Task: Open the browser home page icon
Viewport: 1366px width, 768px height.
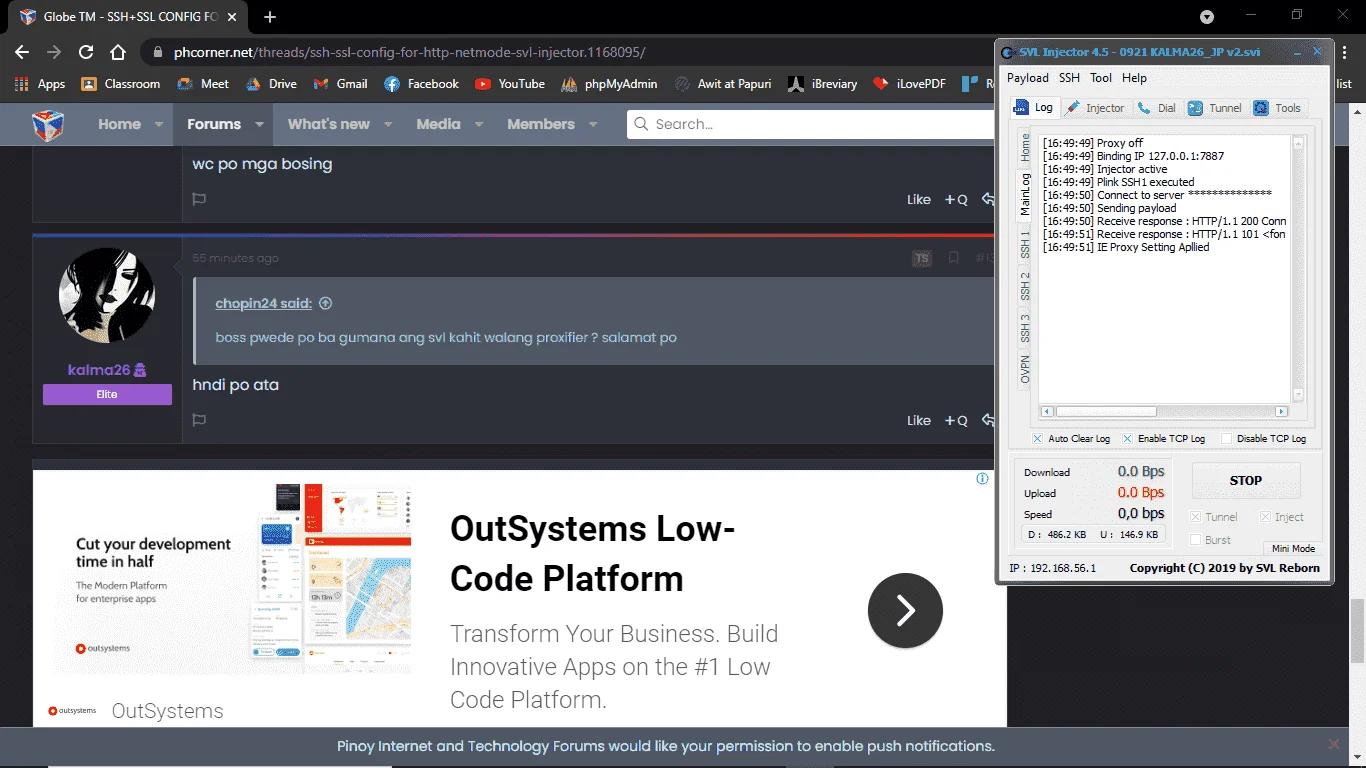Action: (x=118, y=52)
